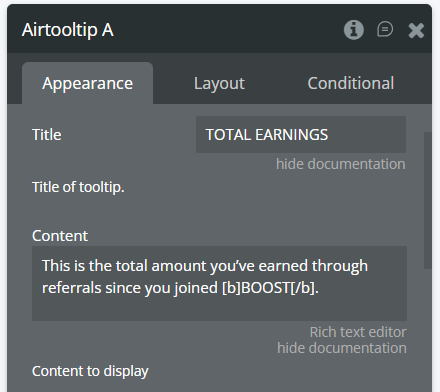Viewport: 440px width, 392px height.
Task: Focus the Title field containing TOTAL EARNINGS
Action: click(301, 135)
